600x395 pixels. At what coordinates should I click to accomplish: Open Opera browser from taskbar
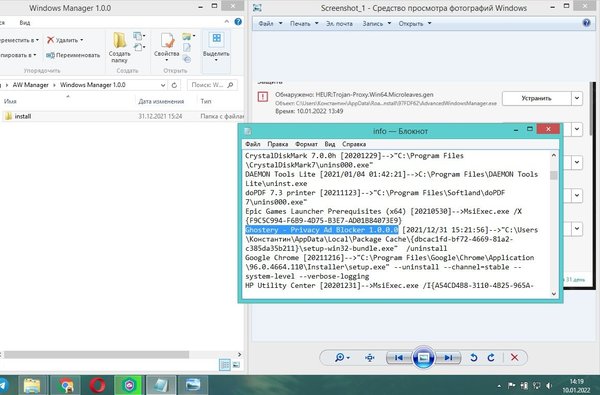pos(98,385)
